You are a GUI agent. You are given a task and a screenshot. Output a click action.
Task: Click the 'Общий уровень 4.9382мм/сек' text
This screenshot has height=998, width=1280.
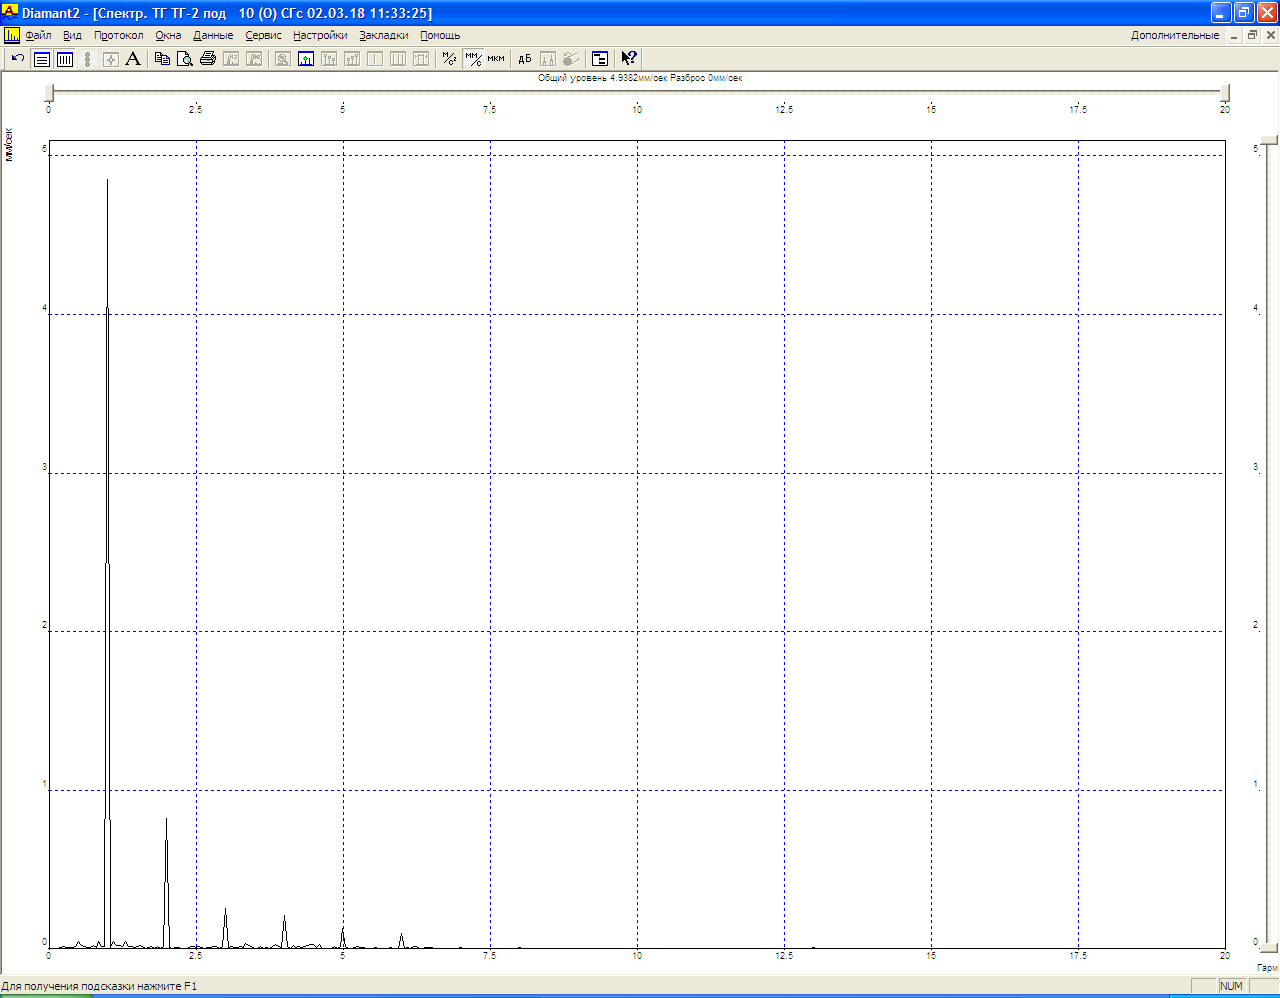pos(602,78)
